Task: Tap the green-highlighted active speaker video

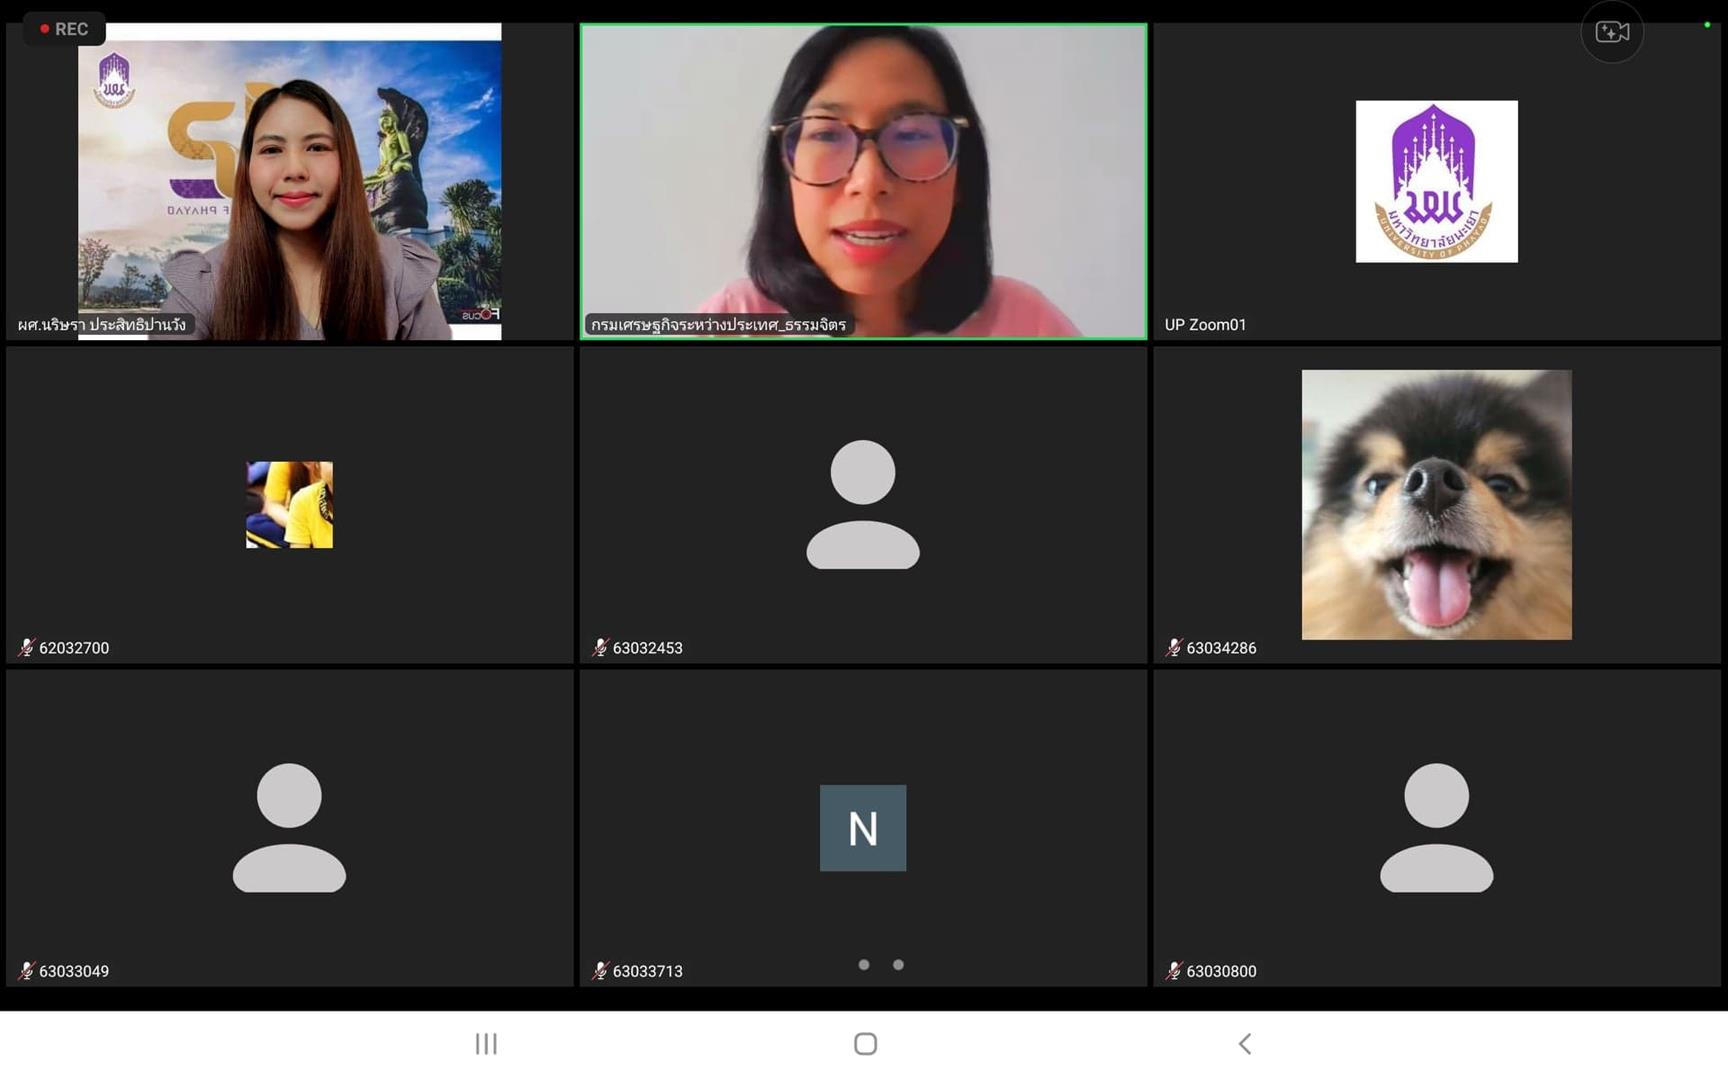Action: pyautogui.click(x=863, y=181)
